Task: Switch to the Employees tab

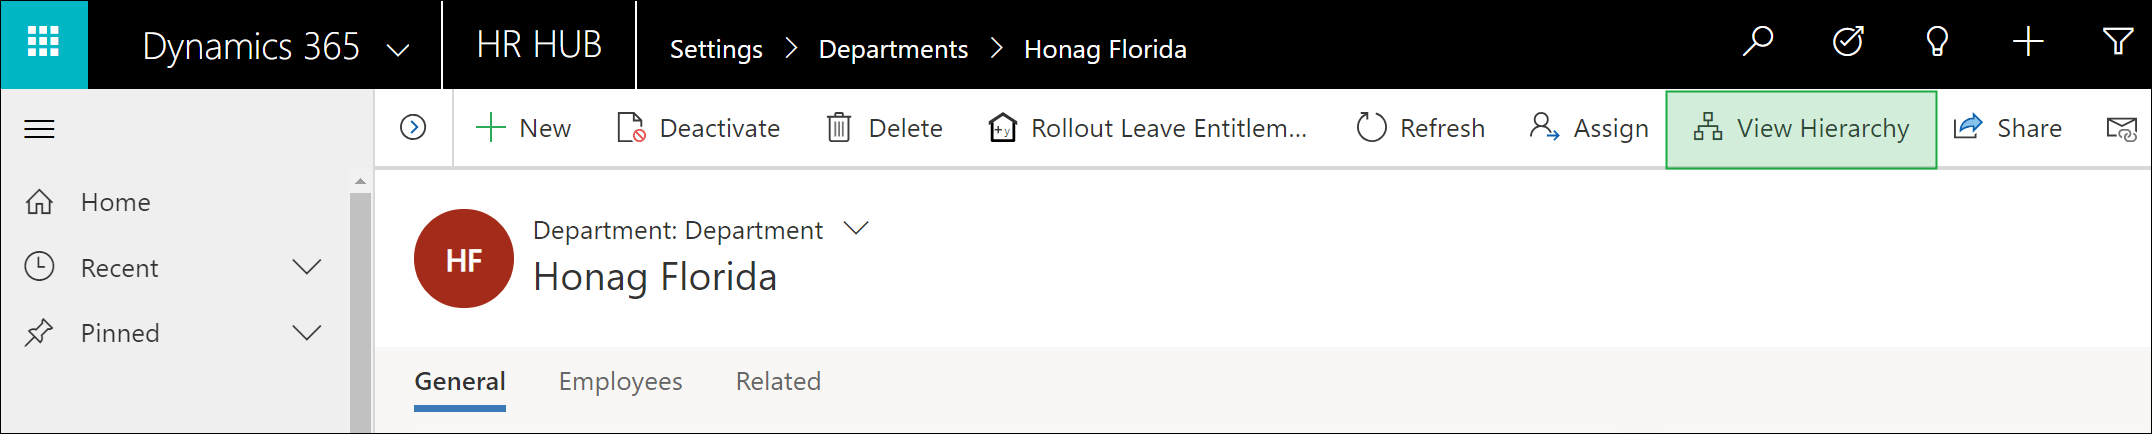Action: point(620,381)
